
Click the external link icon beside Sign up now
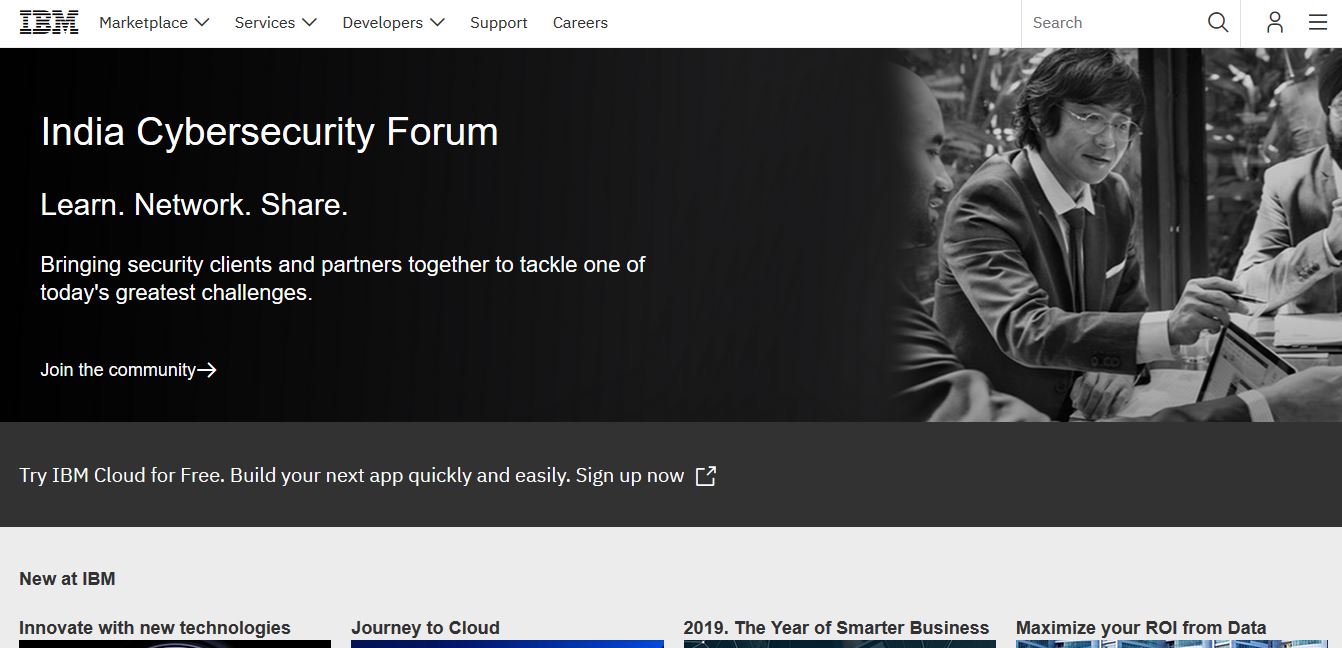click(x=706, y=476)
